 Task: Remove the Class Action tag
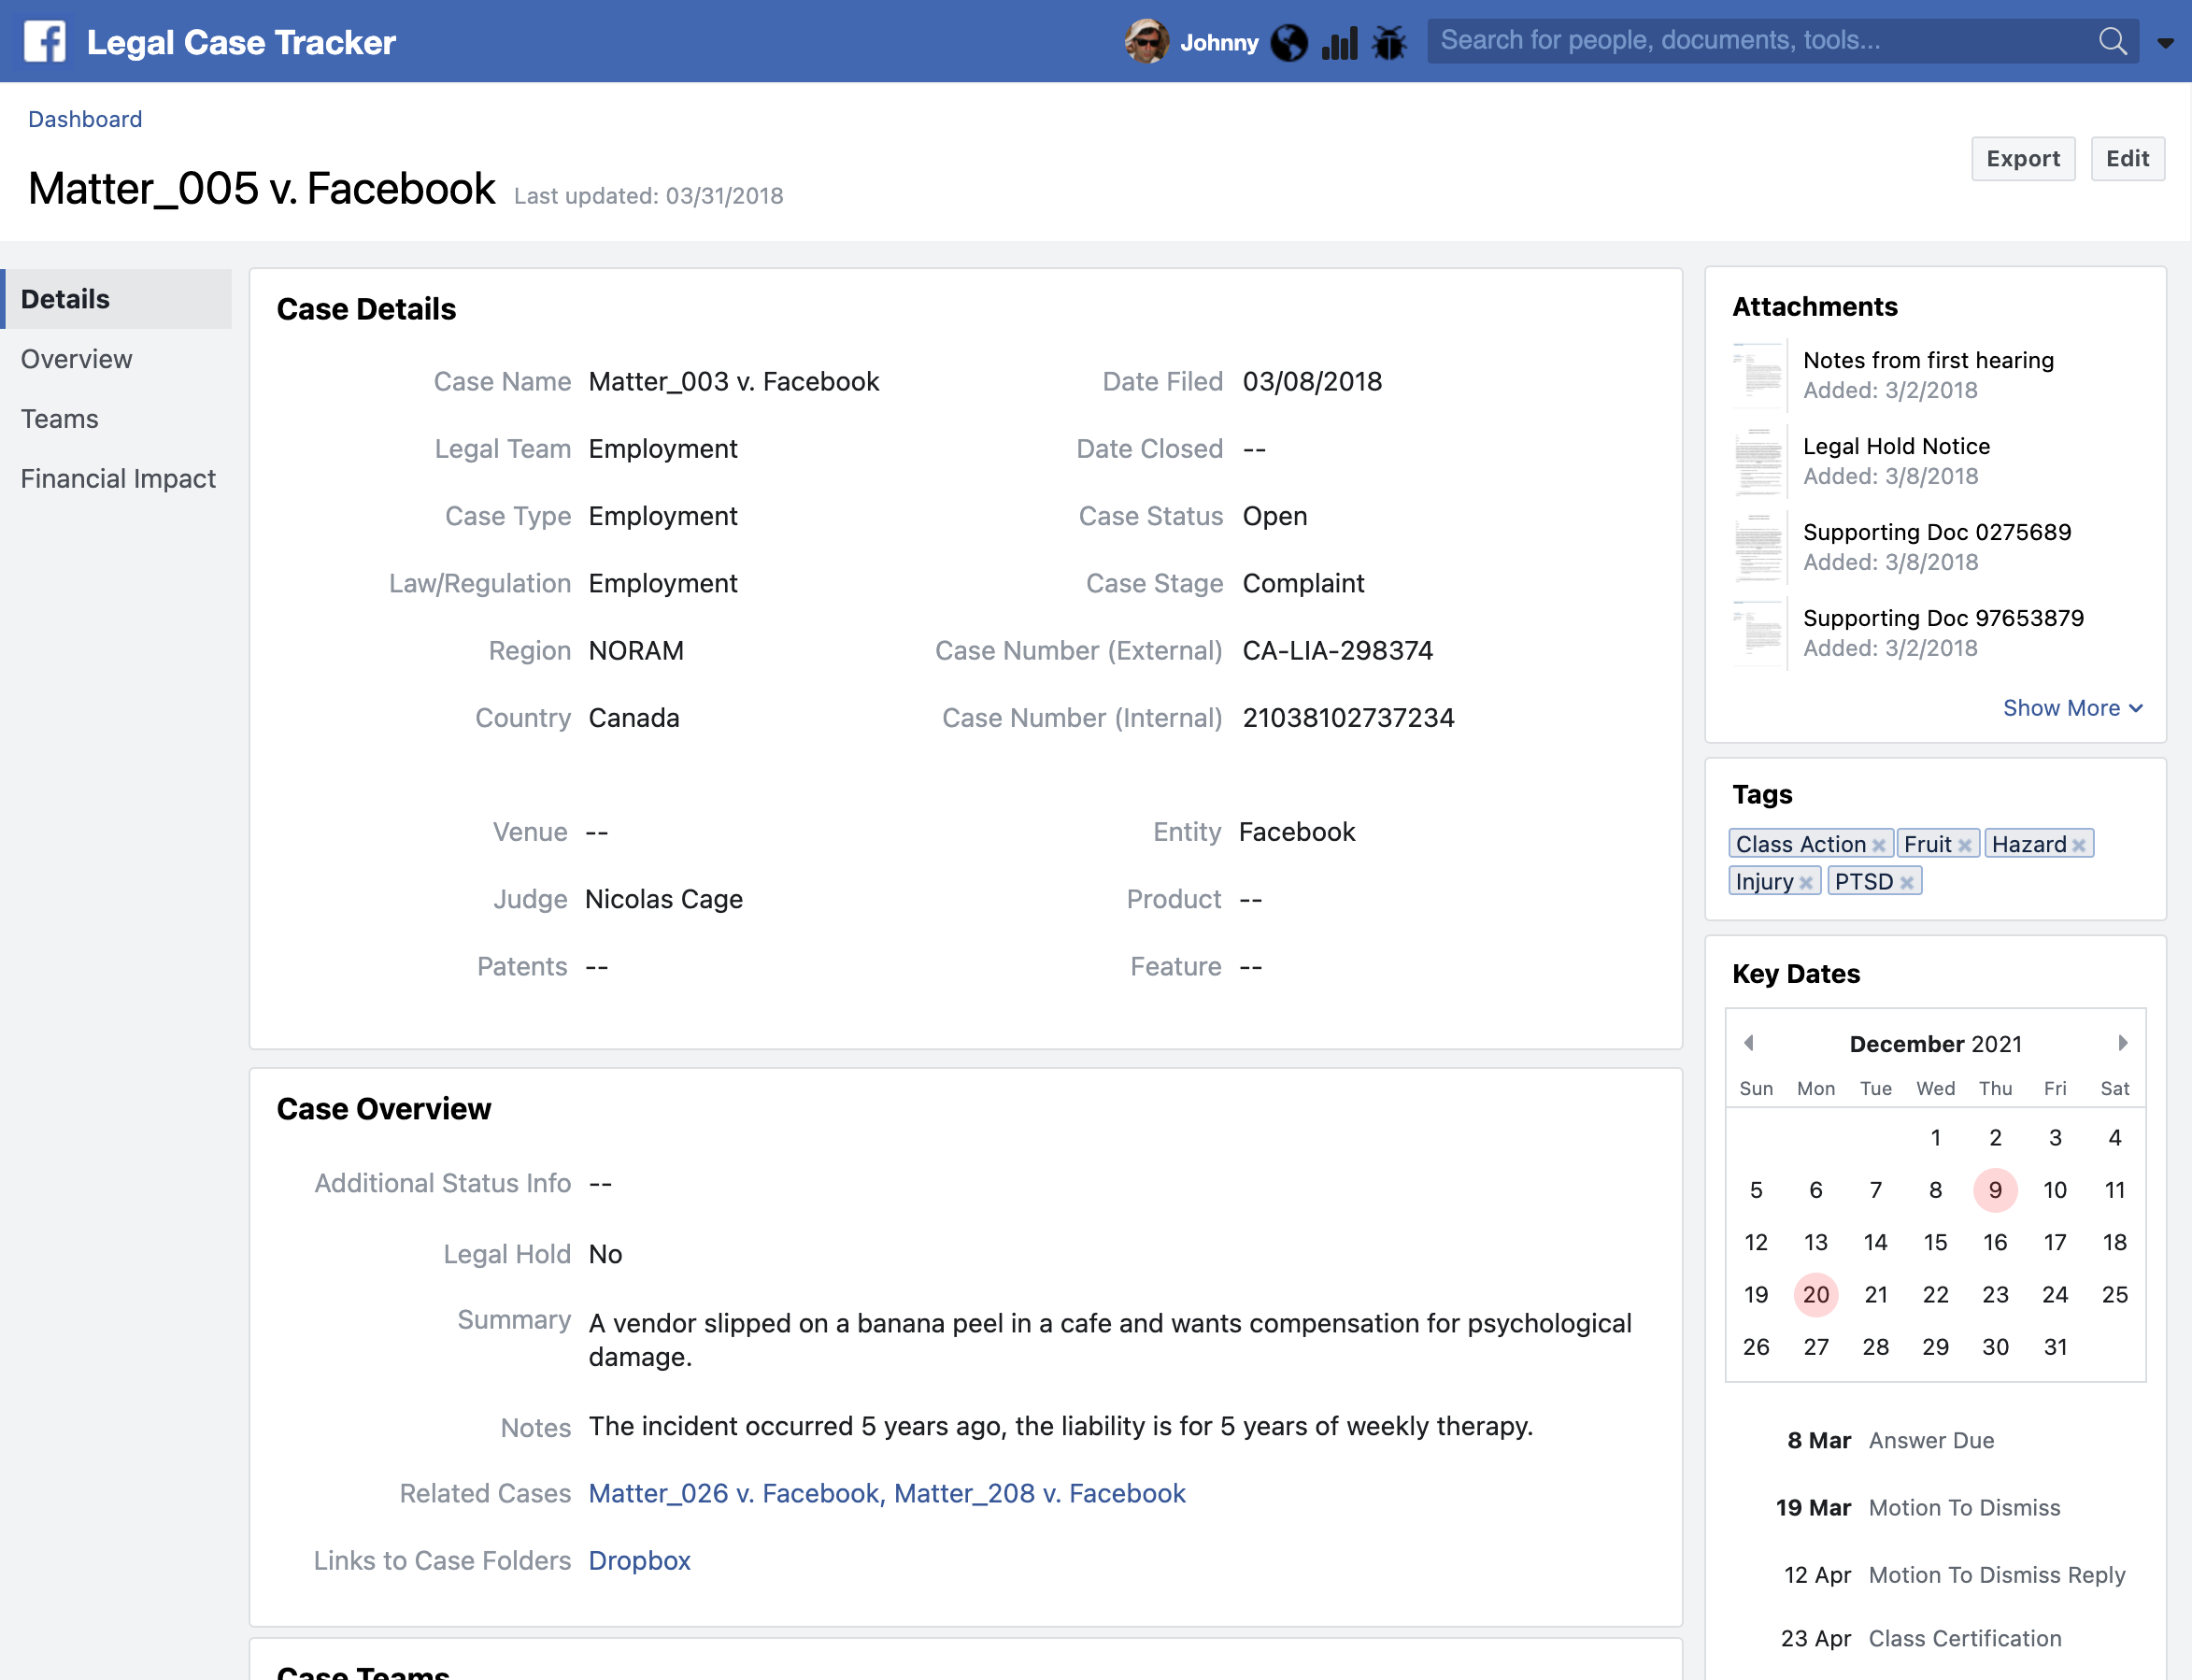click(1878, 845)
